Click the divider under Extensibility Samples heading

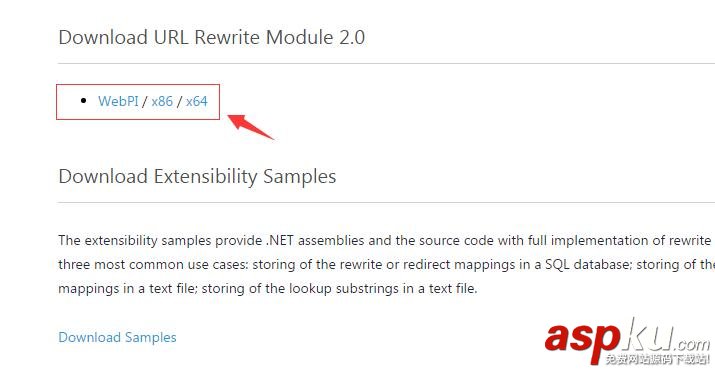click(386, 202)
